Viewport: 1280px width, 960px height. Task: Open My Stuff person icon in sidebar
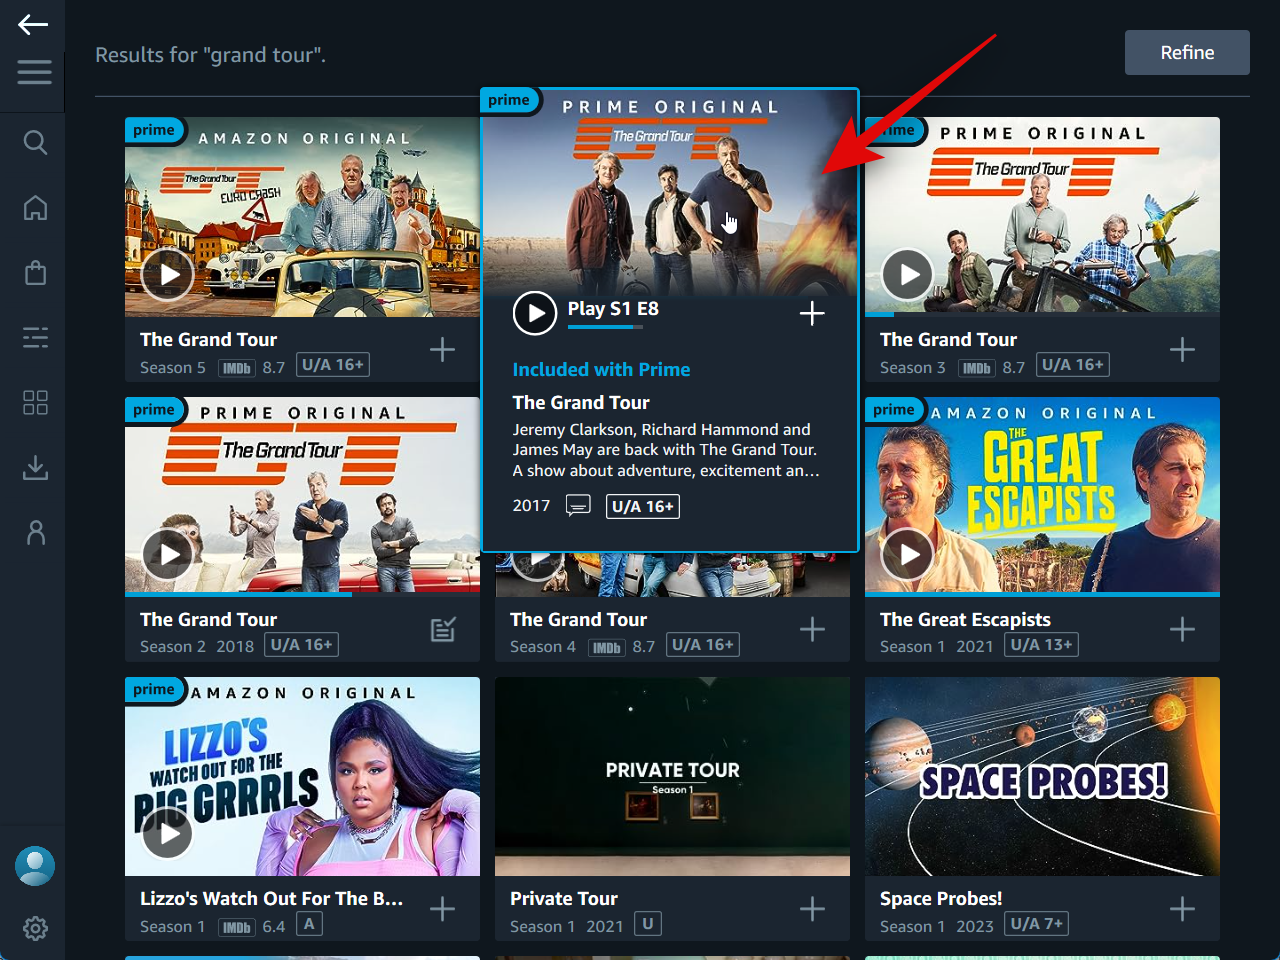[x=35, y=532]
